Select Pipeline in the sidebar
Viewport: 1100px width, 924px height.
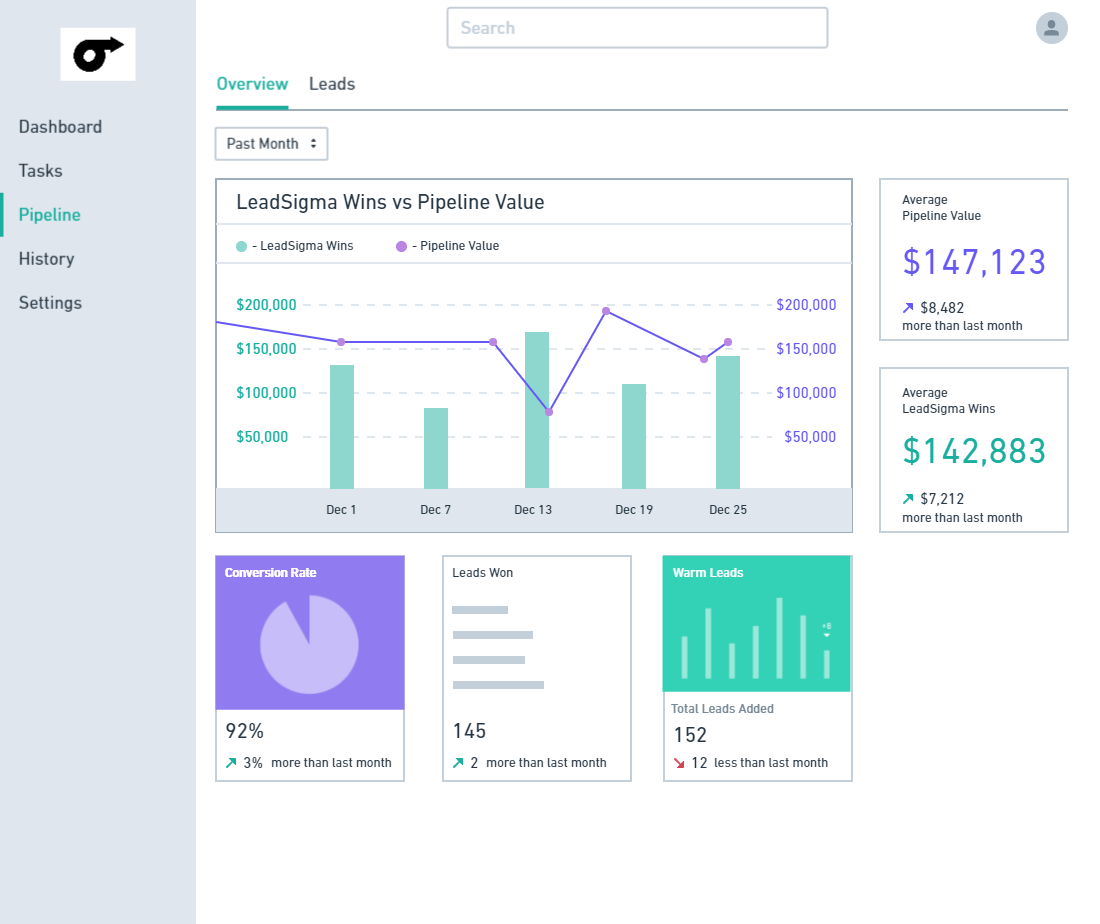(50, 215)
